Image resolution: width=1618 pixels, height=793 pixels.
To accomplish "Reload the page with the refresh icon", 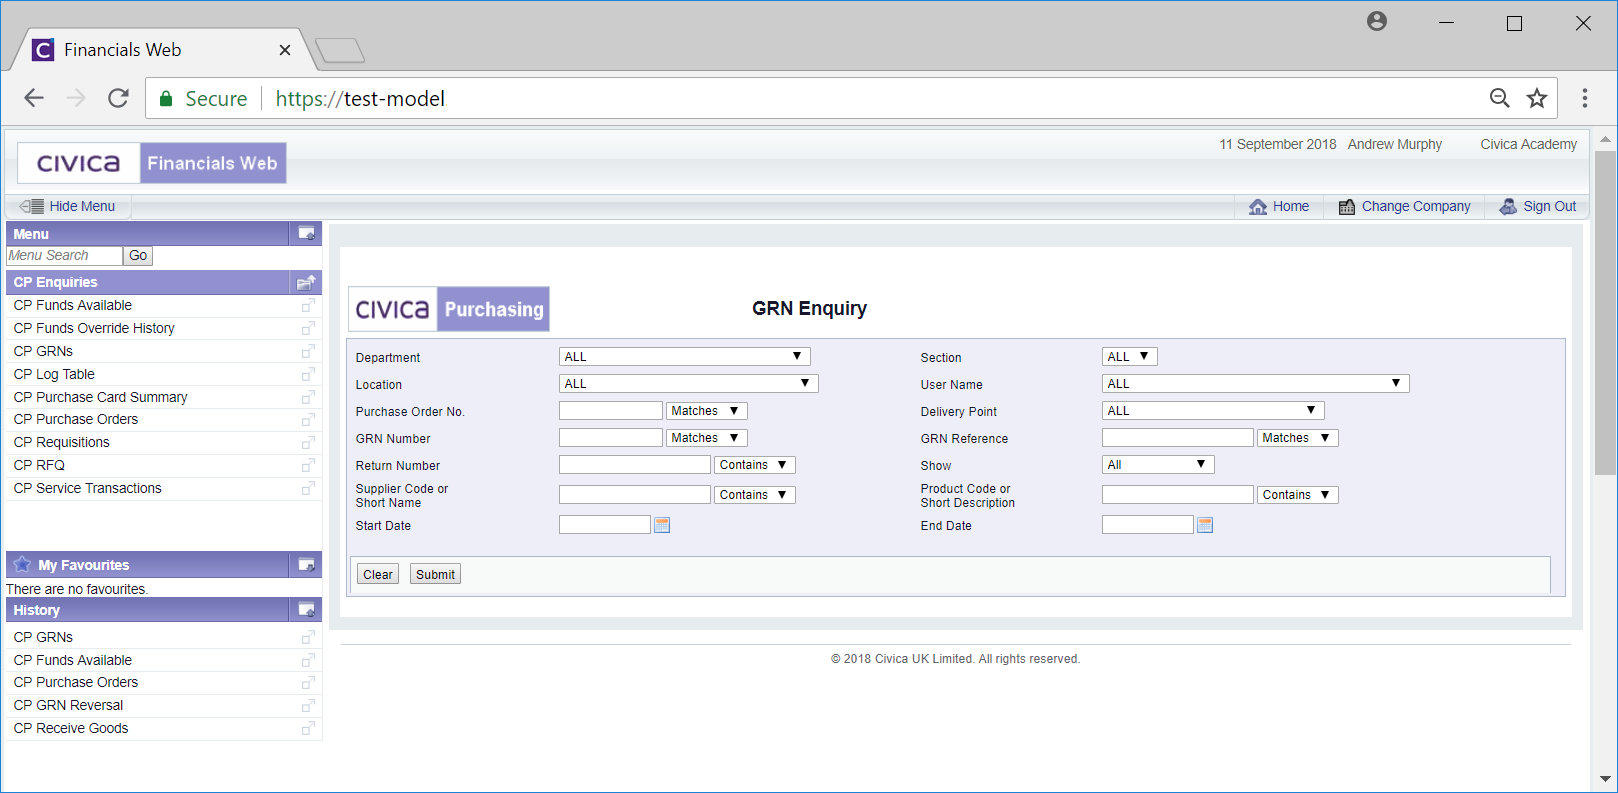I will coord(118,98).
